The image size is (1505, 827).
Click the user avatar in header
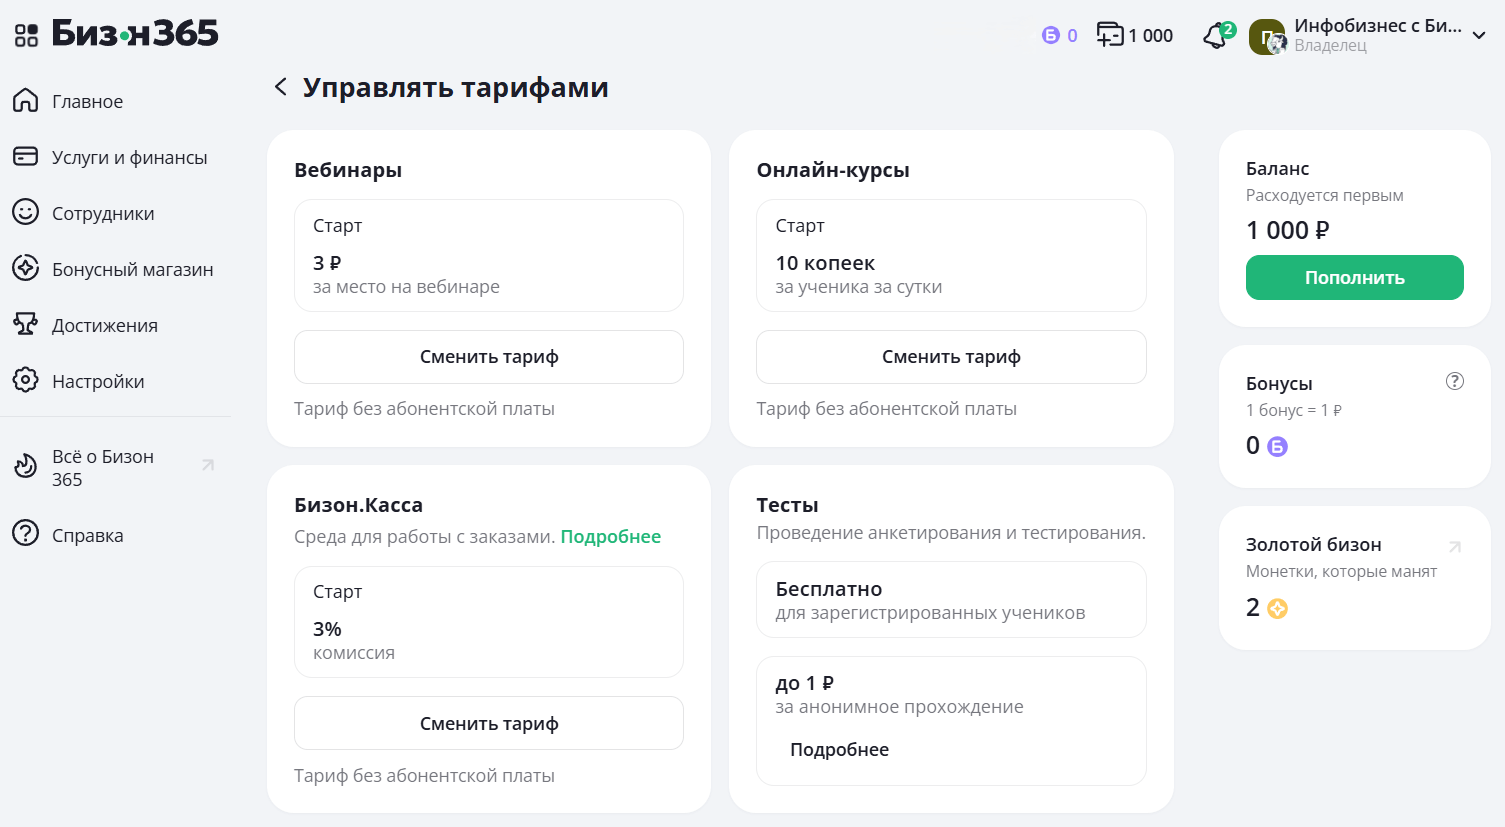pos(1267,37)
